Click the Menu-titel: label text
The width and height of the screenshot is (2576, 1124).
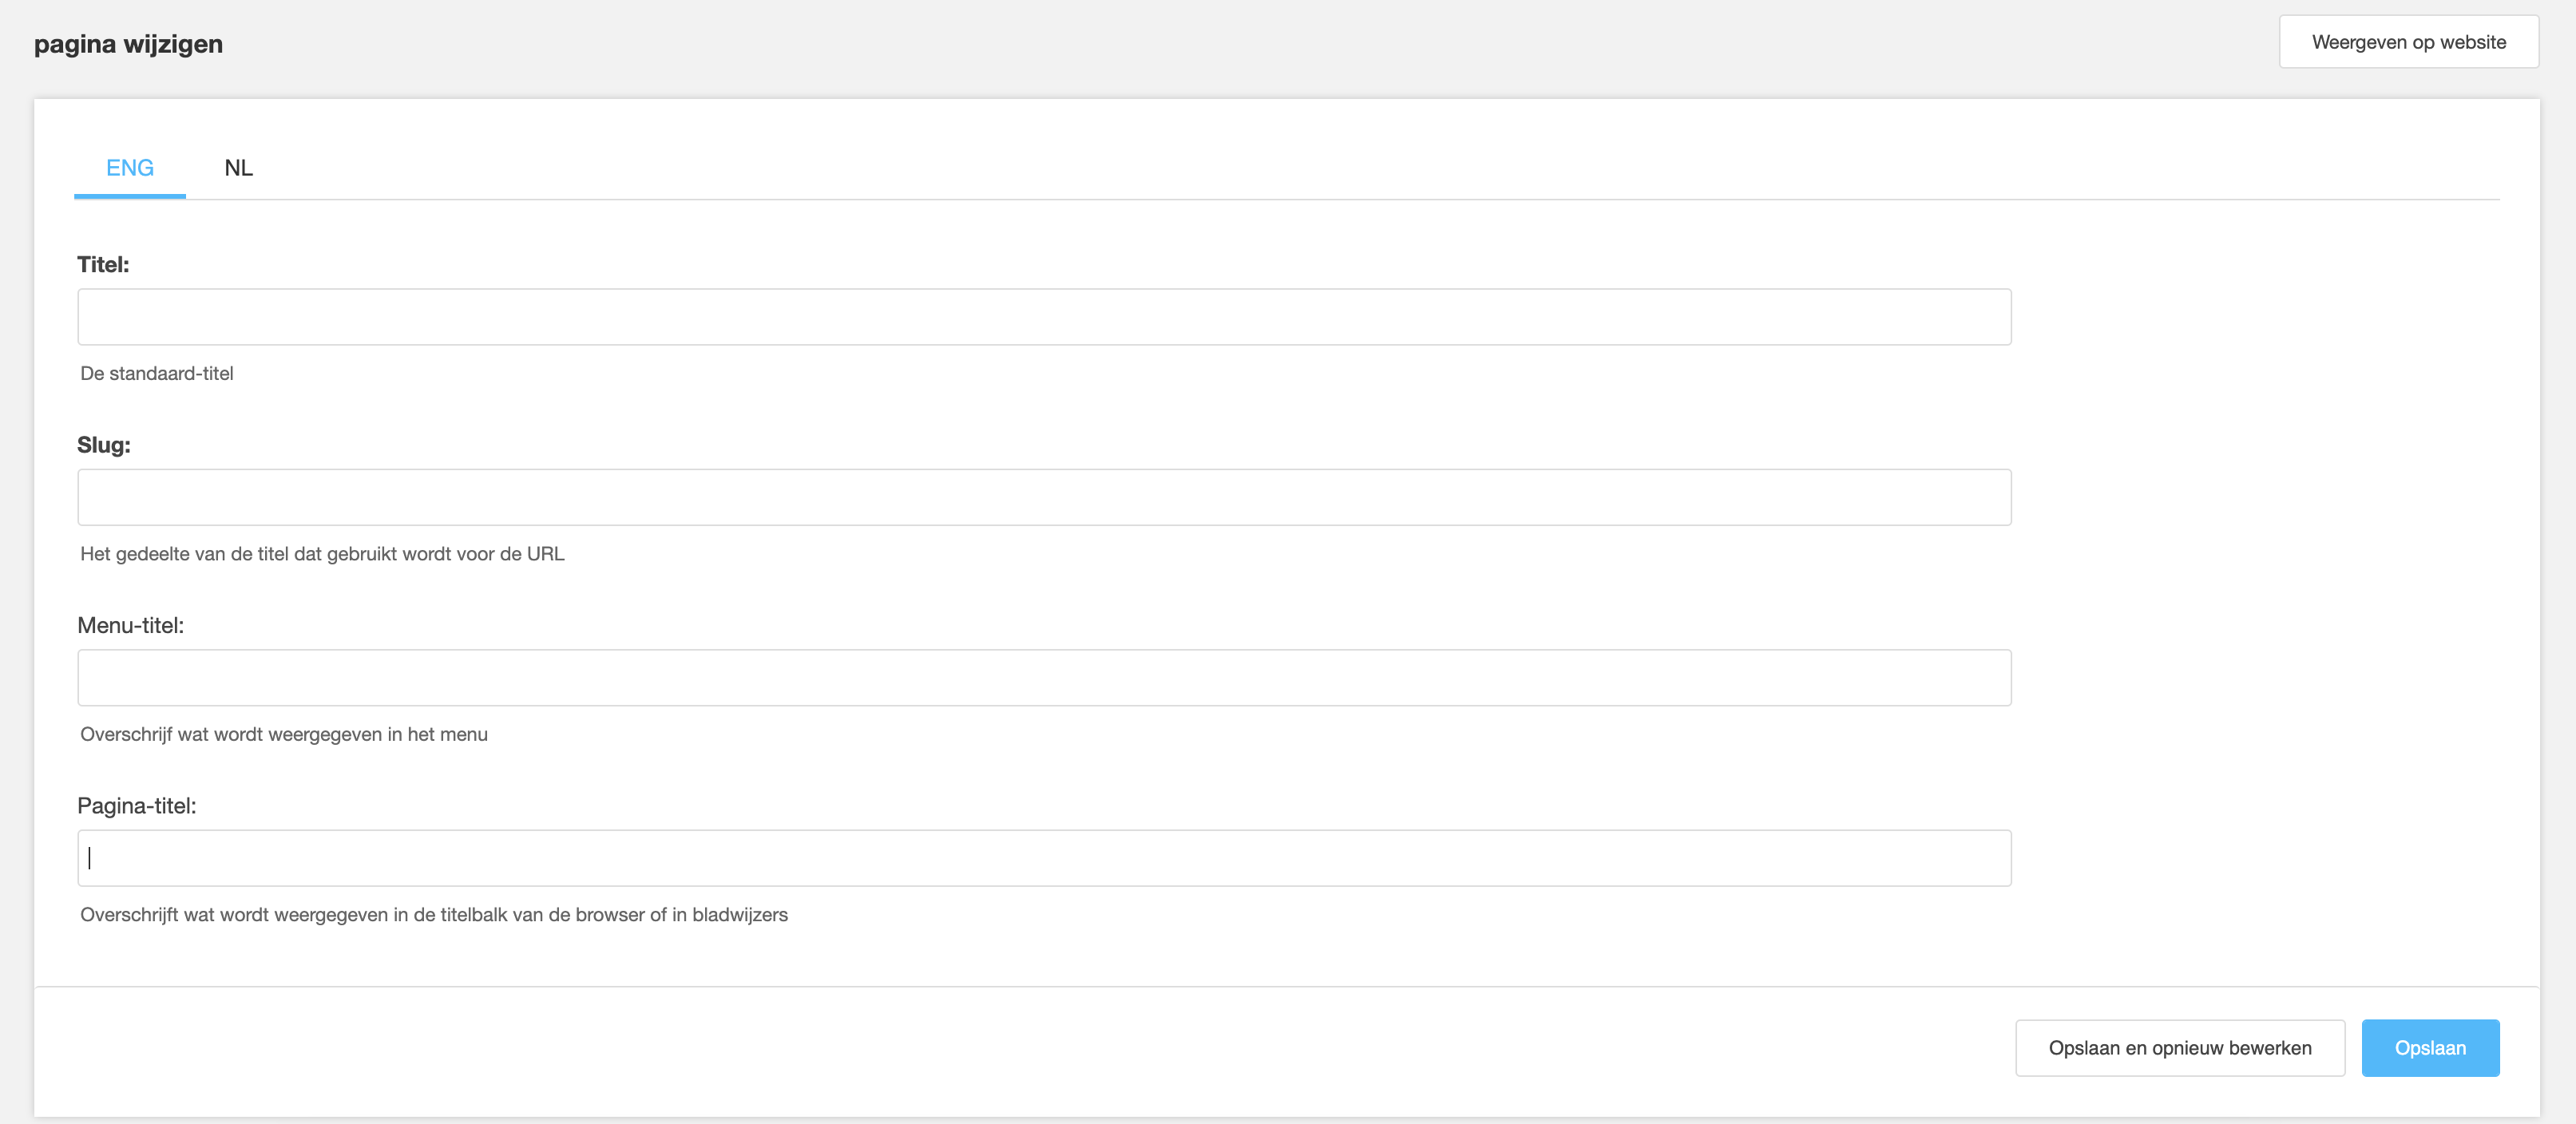click(x=131, y=626)
